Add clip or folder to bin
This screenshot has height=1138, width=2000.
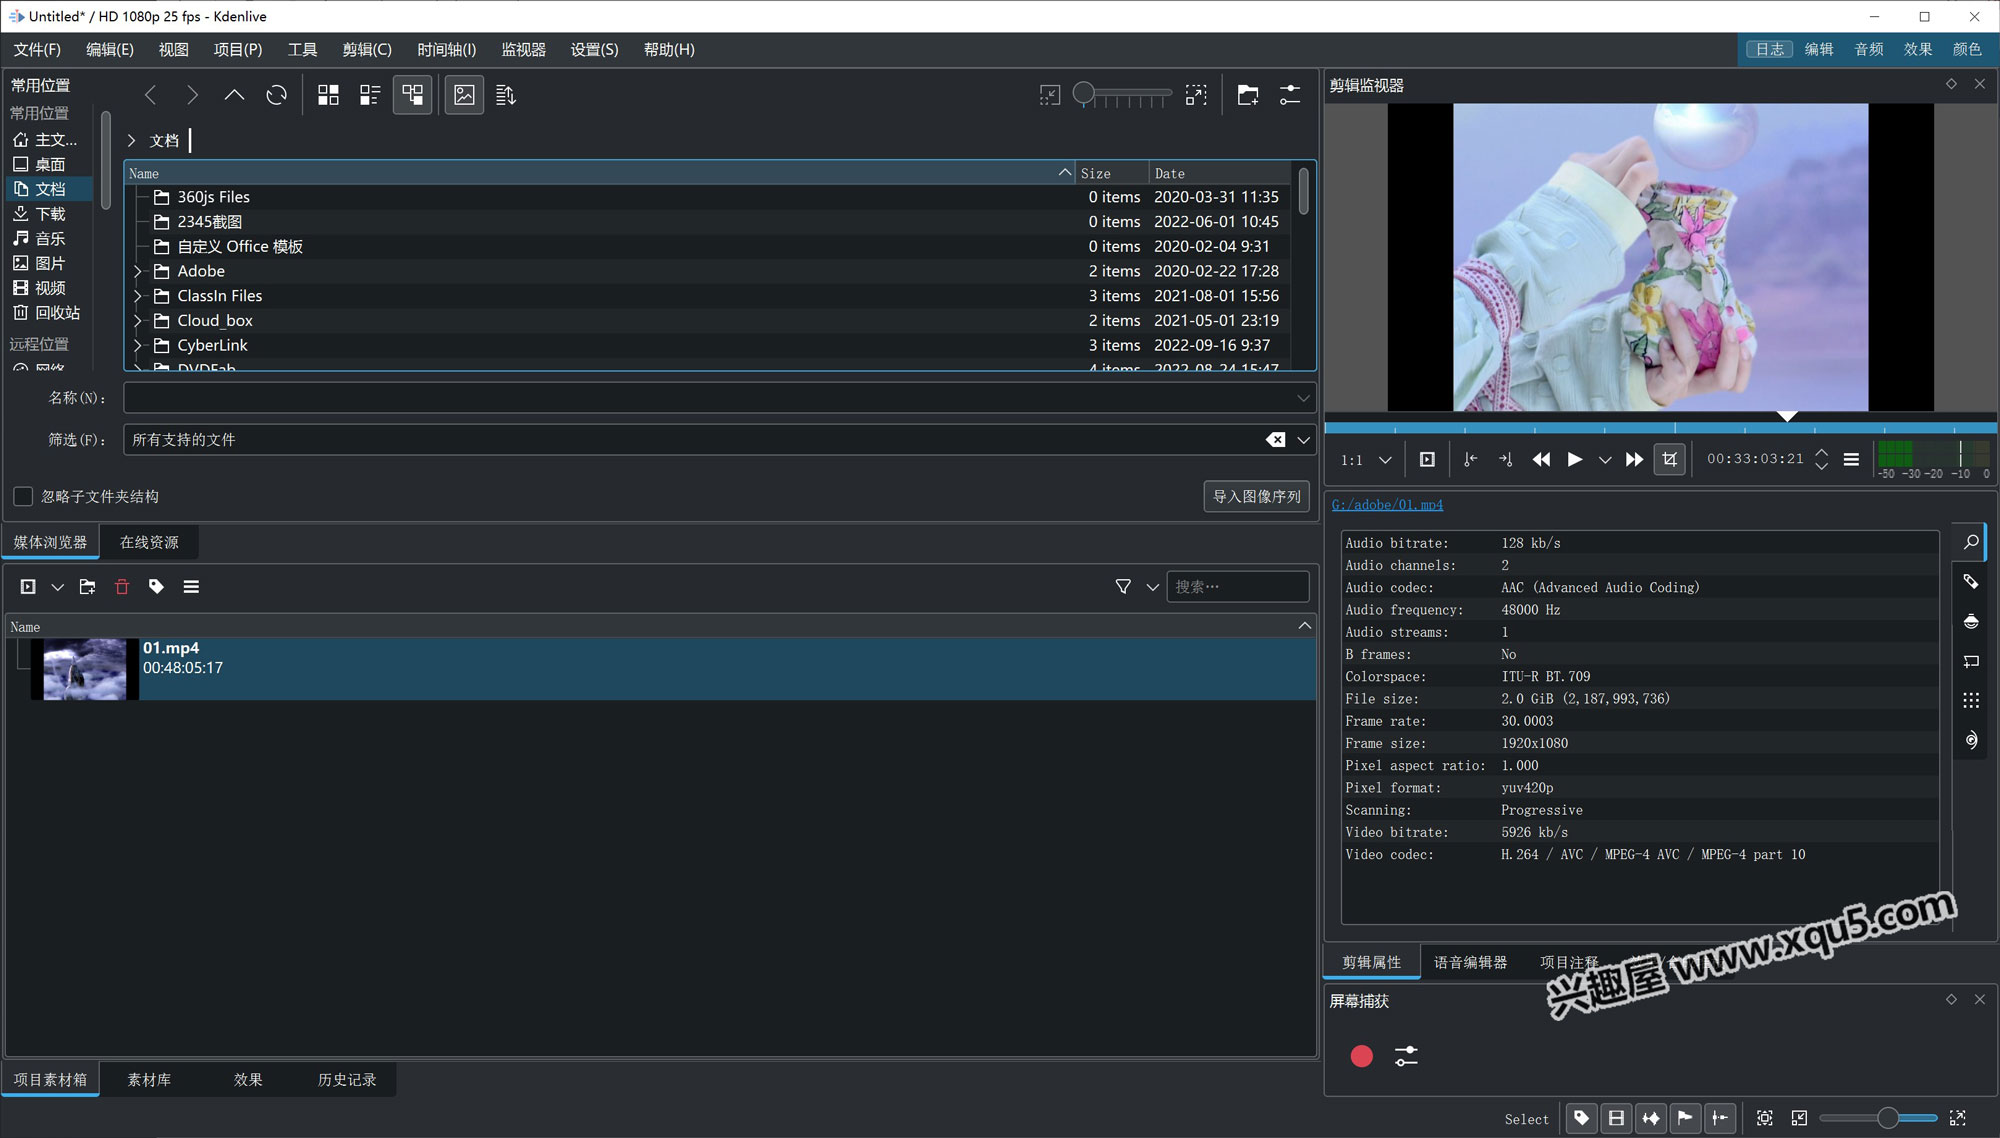[28, 587]
